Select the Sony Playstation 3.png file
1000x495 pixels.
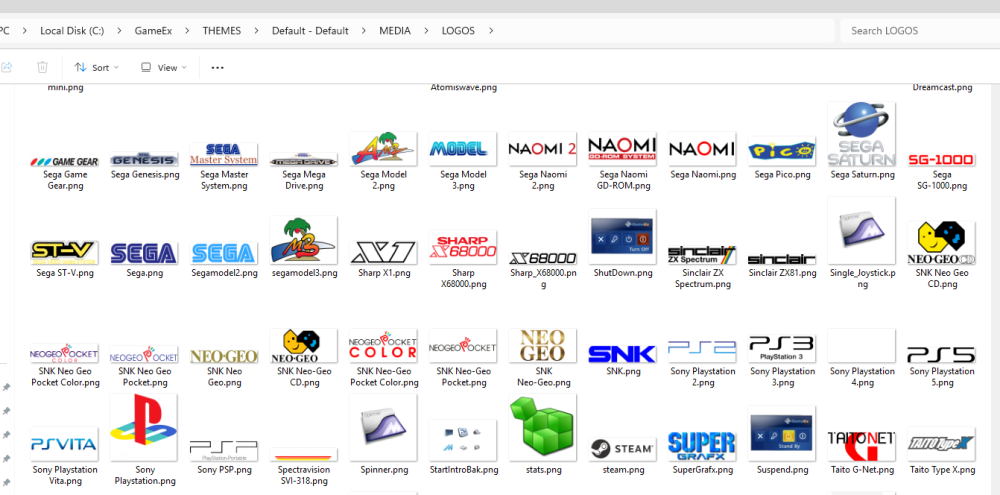pyautogui.click(x=782, y=349)
